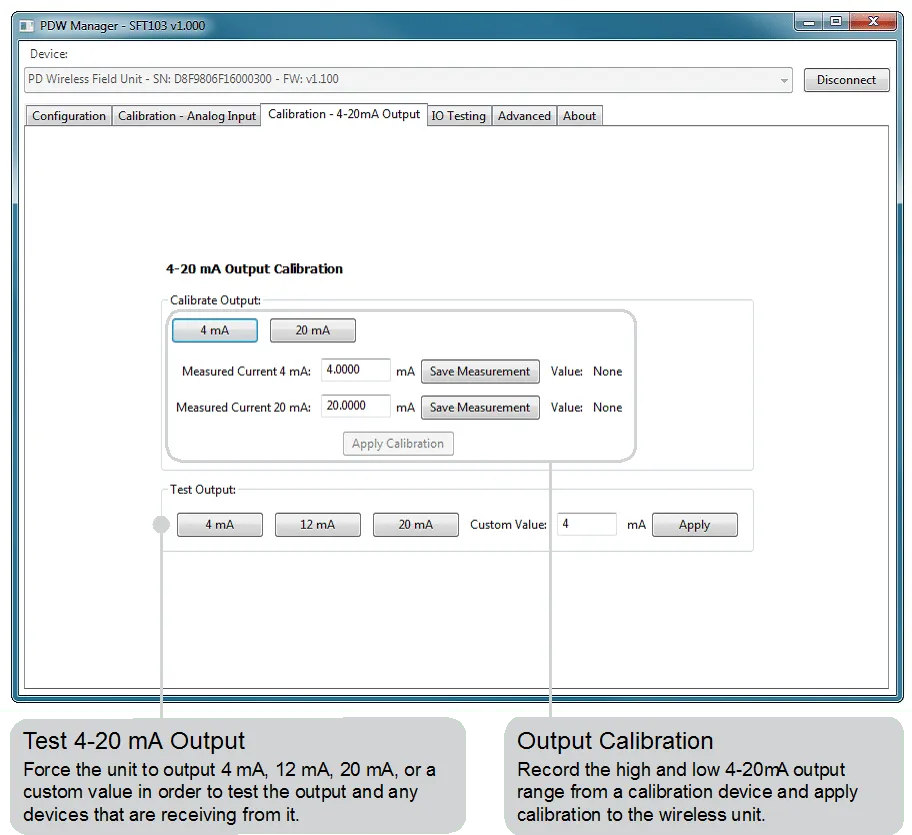This screenshot has height=835, width=912.
Task: Focus the Measured Current 4 mA field
Action: coord(355,370)
